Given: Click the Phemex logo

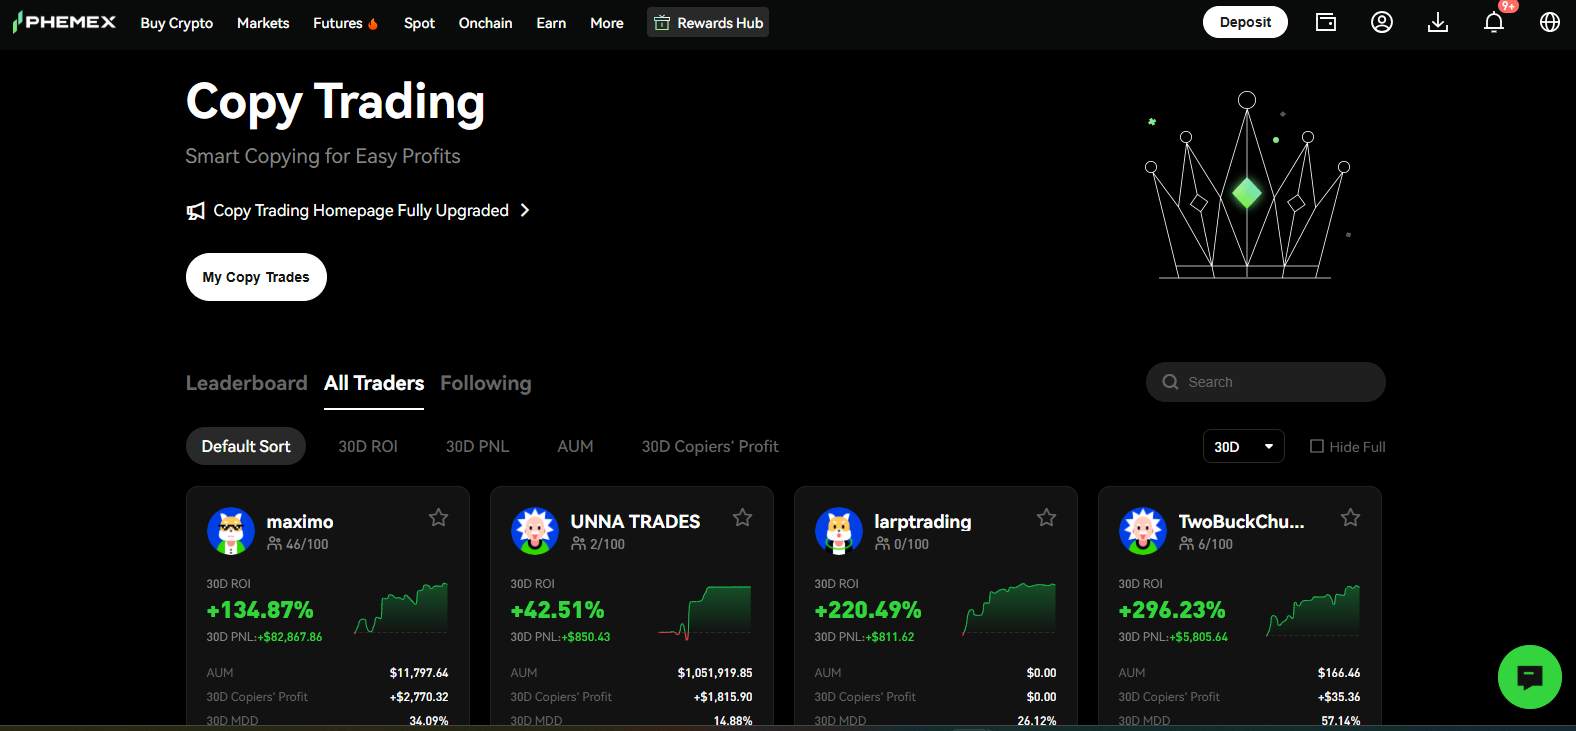Looking at the screenshot, I should [64, 22].
